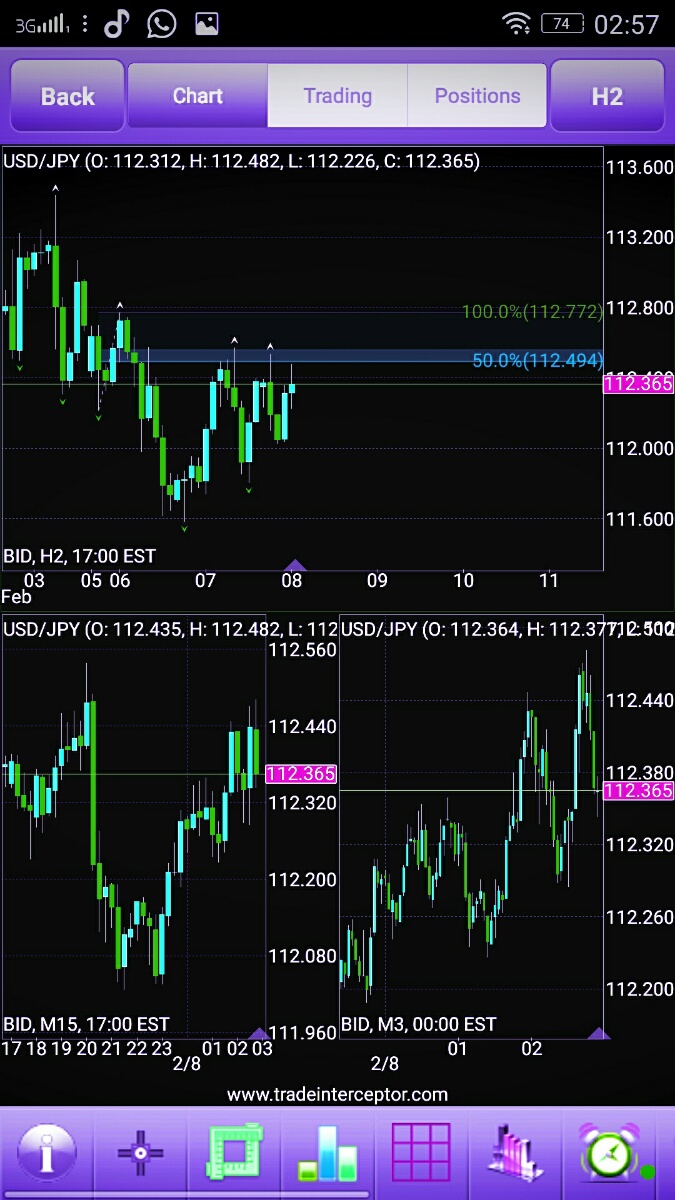Tap the purple marker on M3 time axis

pos(598,1033)
